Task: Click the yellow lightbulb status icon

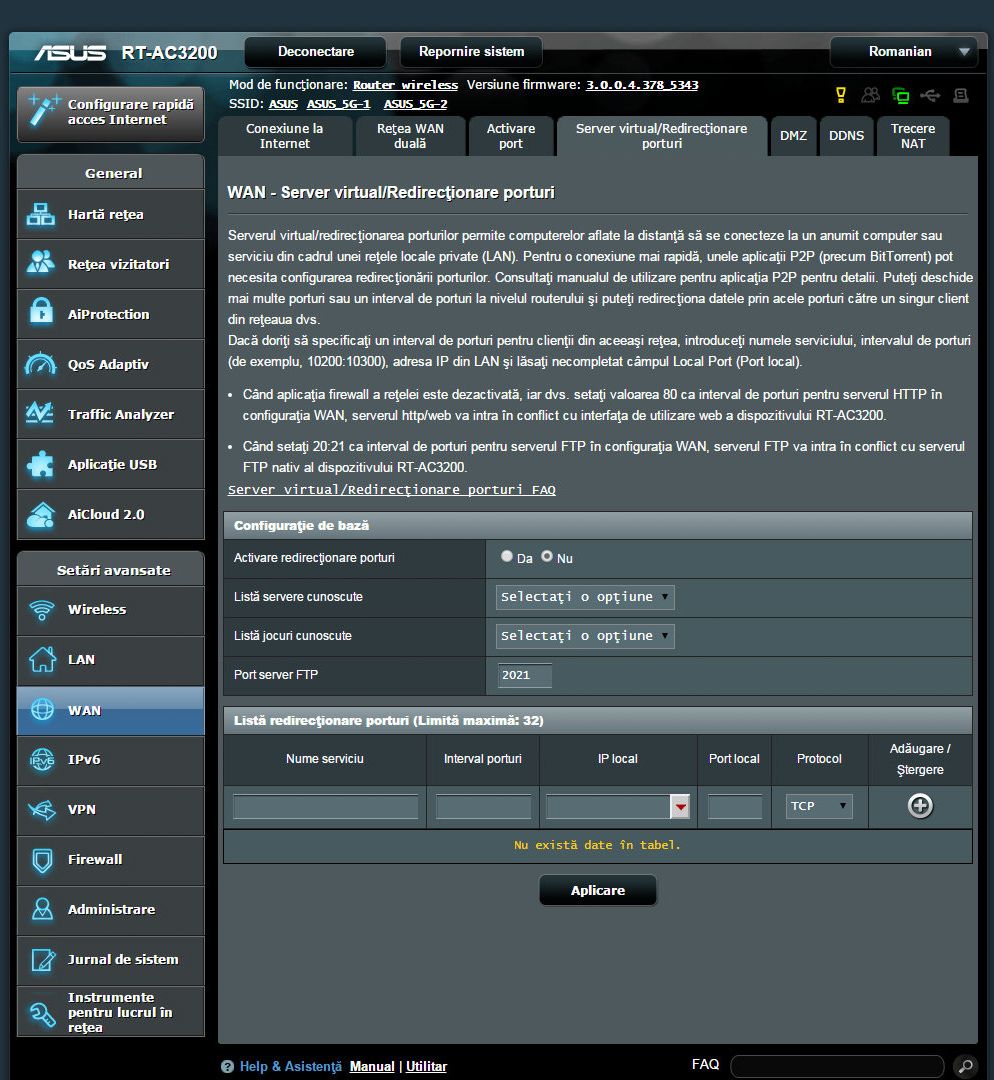Action: tap(841, 96)
